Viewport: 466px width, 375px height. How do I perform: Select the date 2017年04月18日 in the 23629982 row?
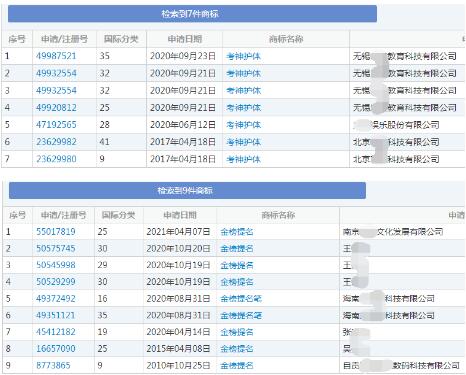183,142
